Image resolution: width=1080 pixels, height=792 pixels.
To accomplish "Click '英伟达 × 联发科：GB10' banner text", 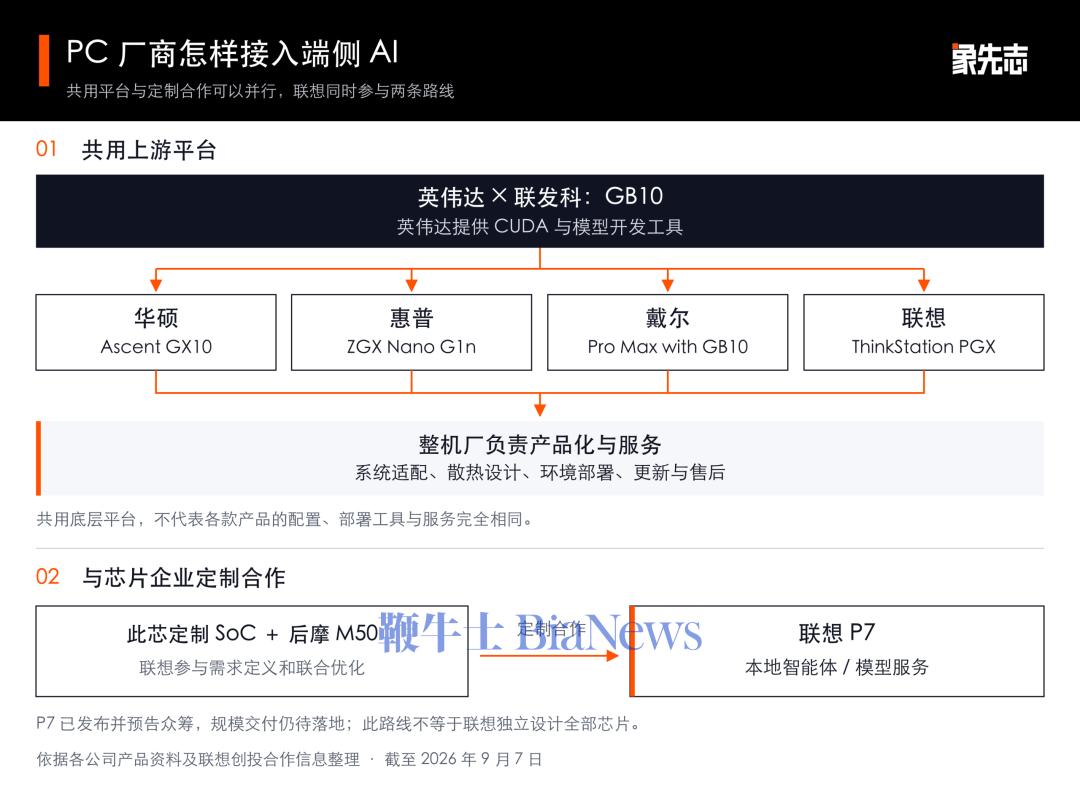I will tap(540, 197).
